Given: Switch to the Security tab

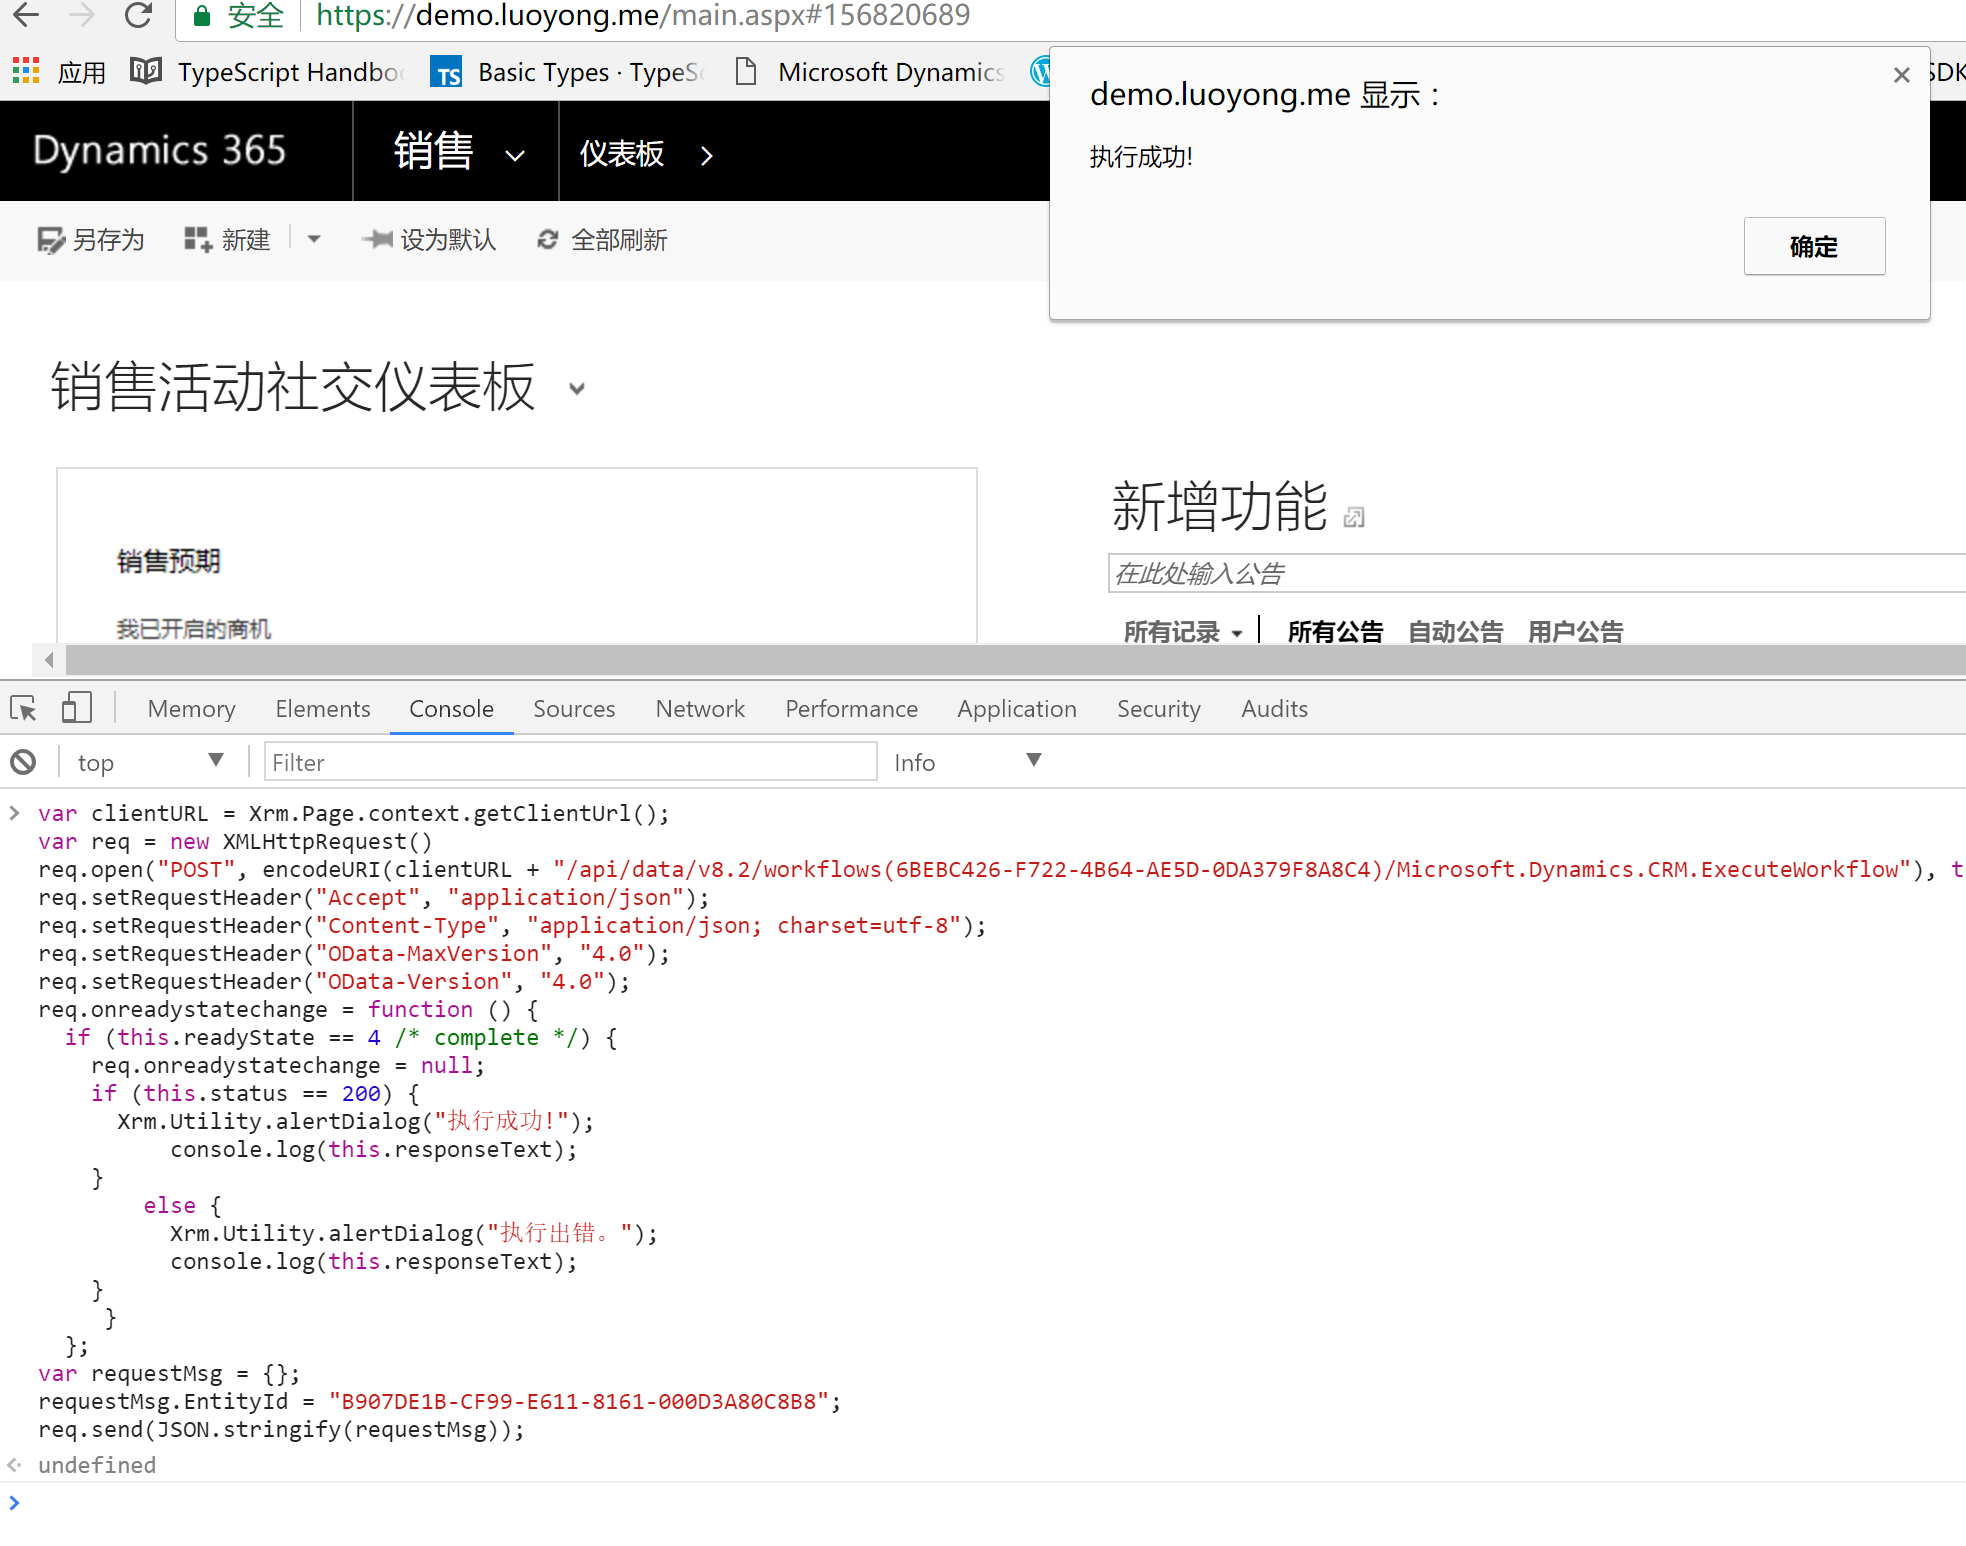Looking at the screenshot, I should [x=1158, y=708].
